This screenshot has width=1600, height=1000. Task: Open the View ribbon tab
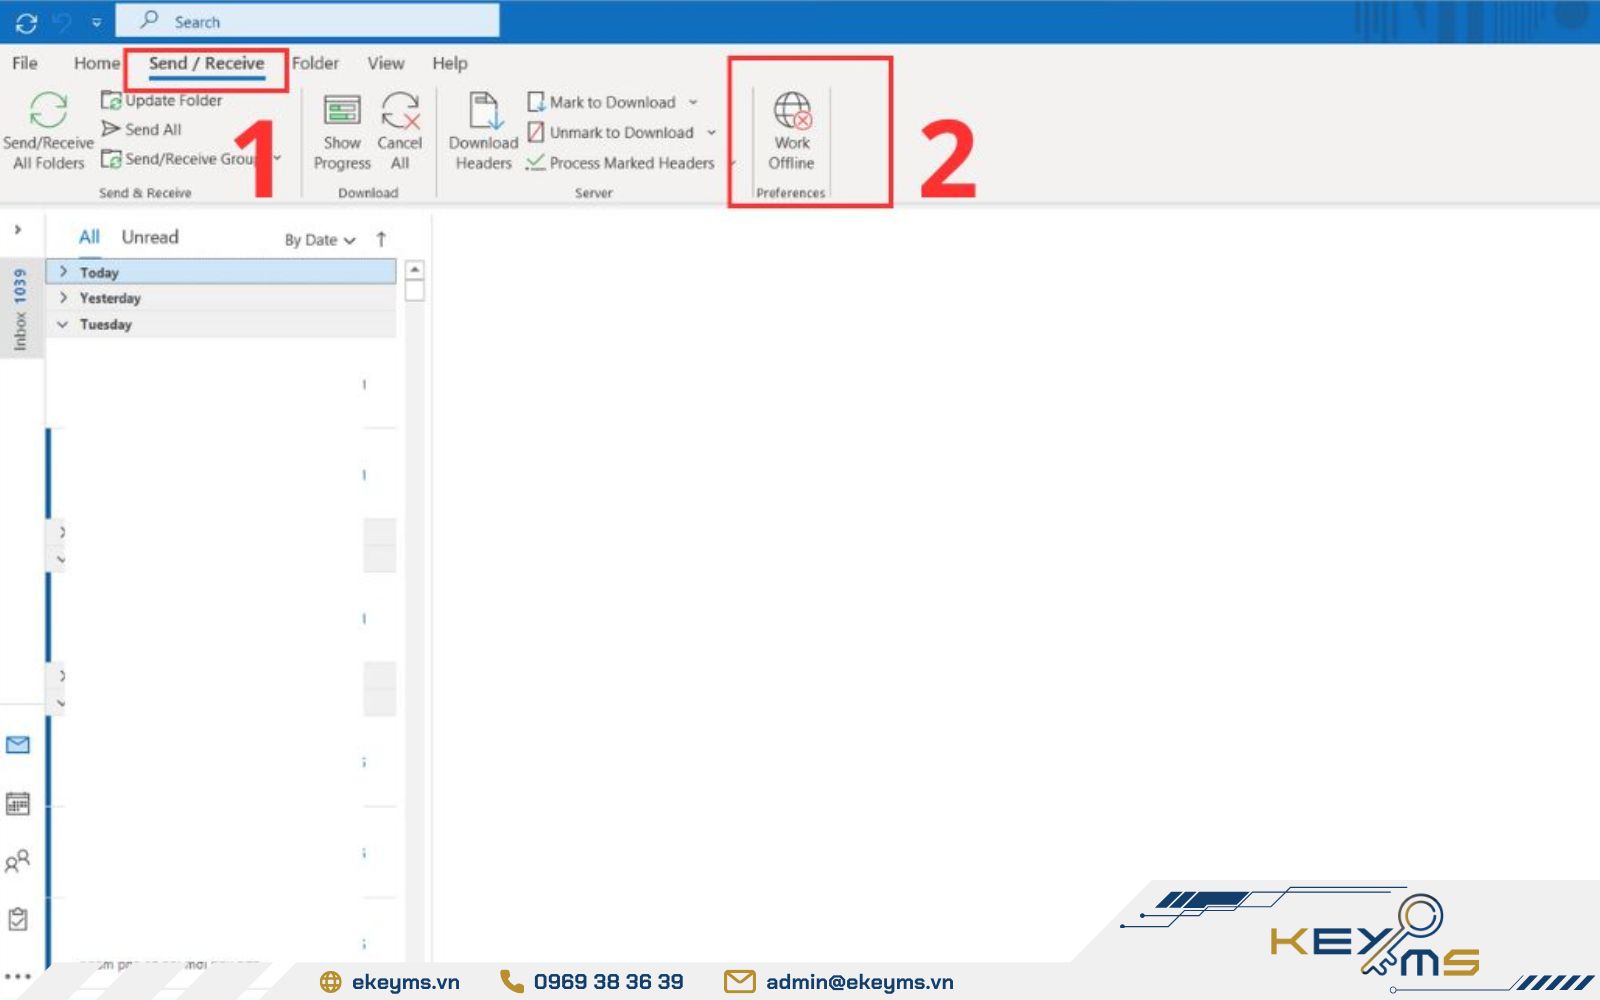coord(384,63)
